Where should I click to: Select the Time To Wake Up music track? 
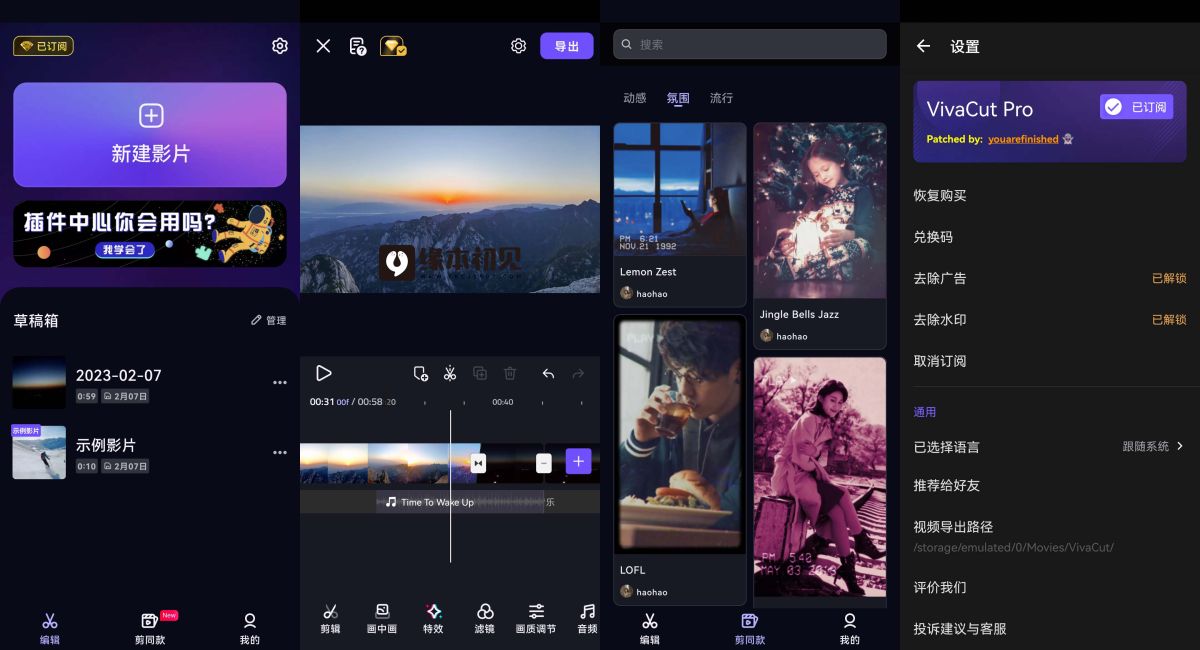point(460,502)
